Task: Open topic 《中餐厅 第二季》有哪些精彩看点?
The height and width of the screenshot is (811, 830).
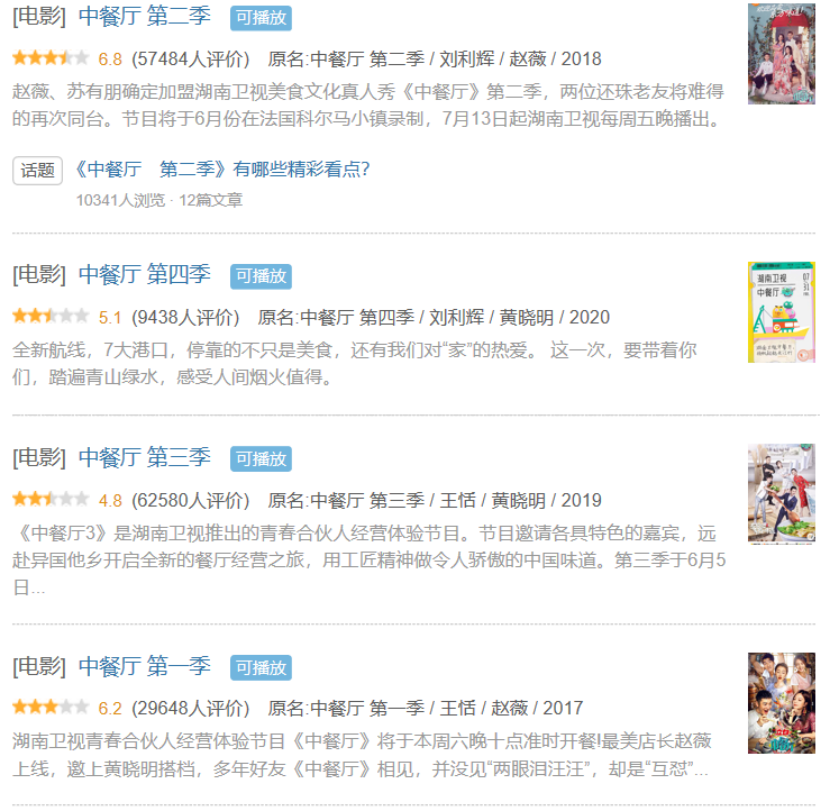Action: (222, 169)
